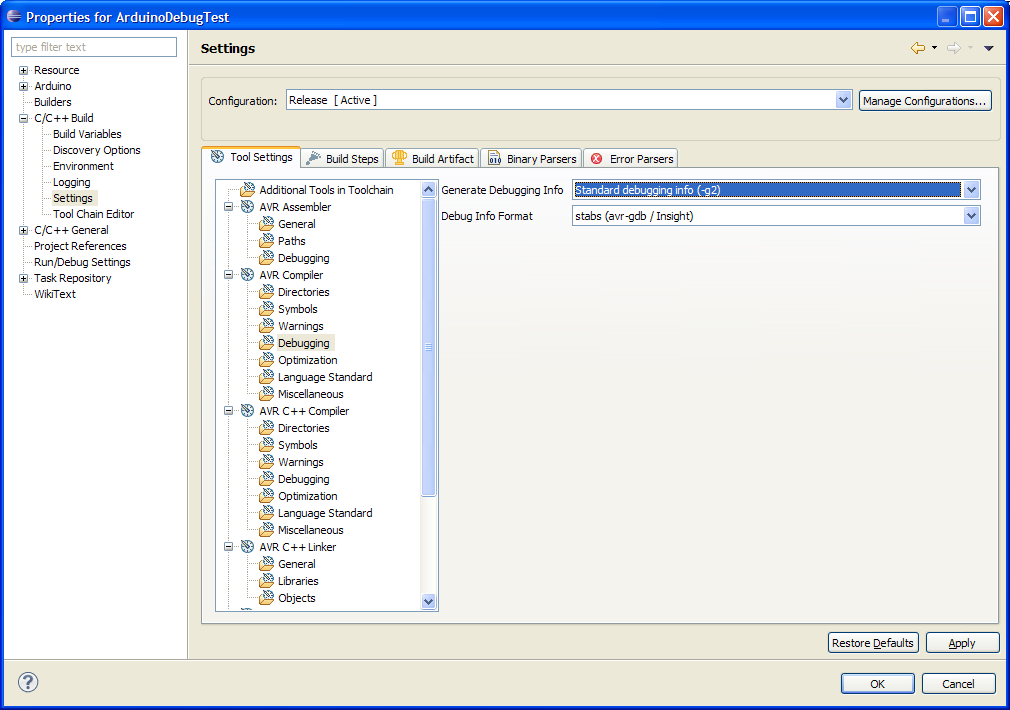The image size is (1010, 710).
Task: Open the Generate Debugging Info dropdown
Action: (971, 190)
